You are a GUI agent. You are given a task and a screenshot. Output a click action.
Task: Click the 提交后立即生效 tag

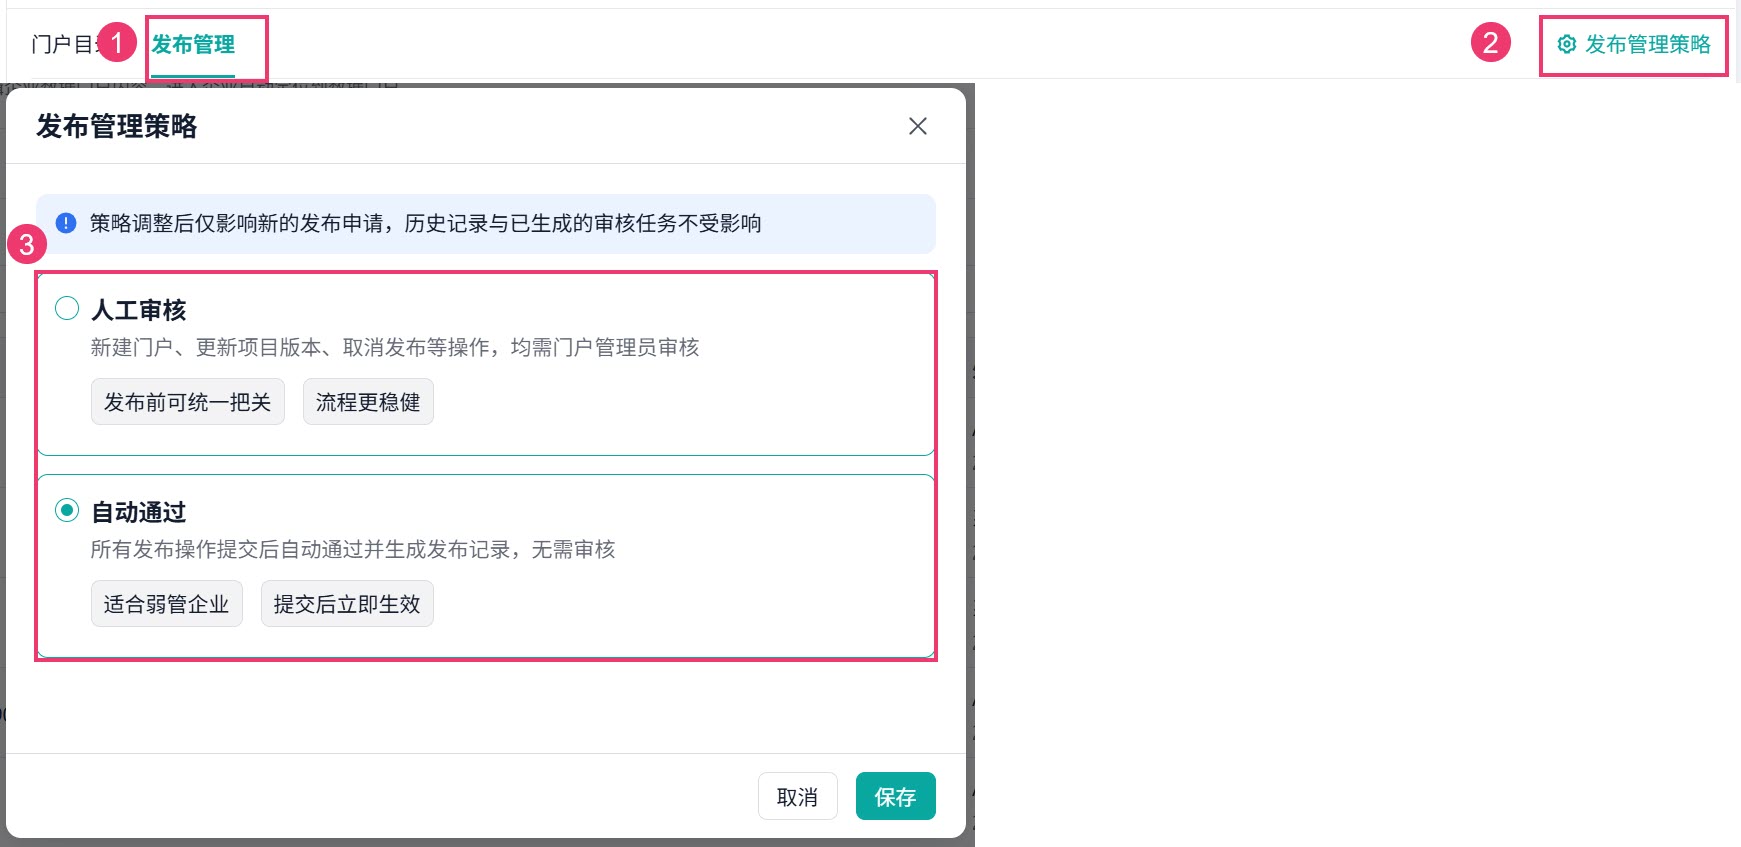pyautogui.click(x=347, y=603)
